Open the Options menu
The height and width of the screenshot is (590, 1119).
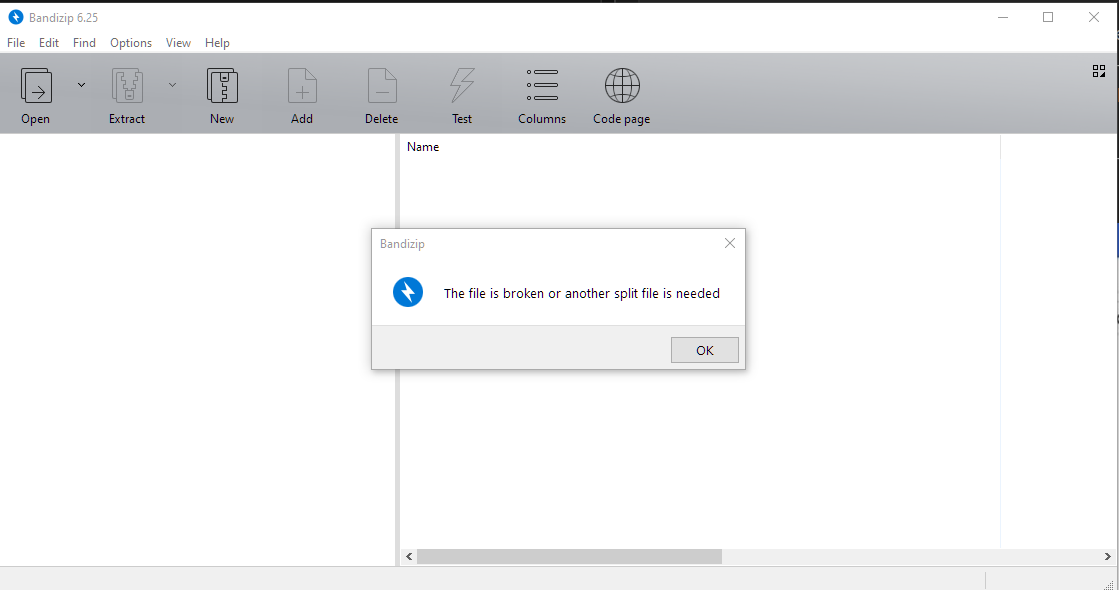click(x=131, y=43)
